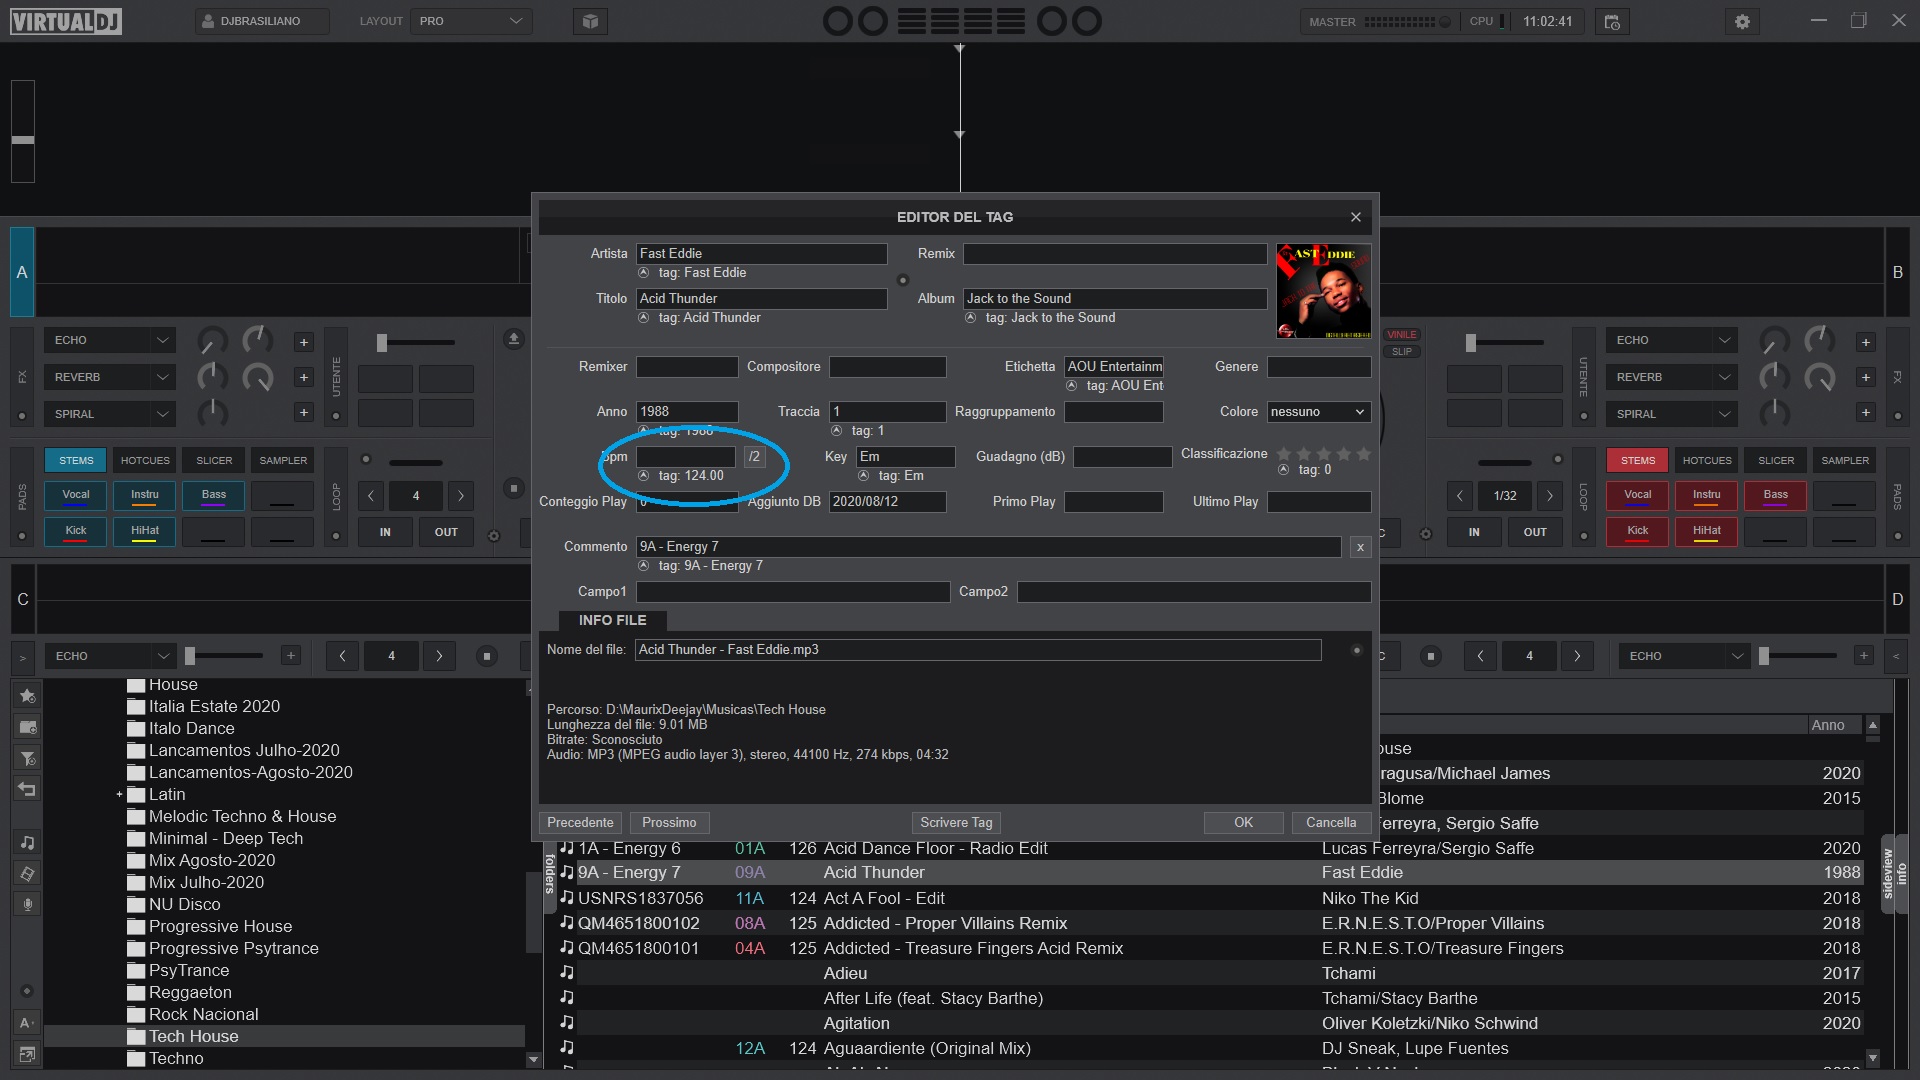Open the clock/calendar icon beside the time
1920x1080 pixels.
click(1612, 21)
